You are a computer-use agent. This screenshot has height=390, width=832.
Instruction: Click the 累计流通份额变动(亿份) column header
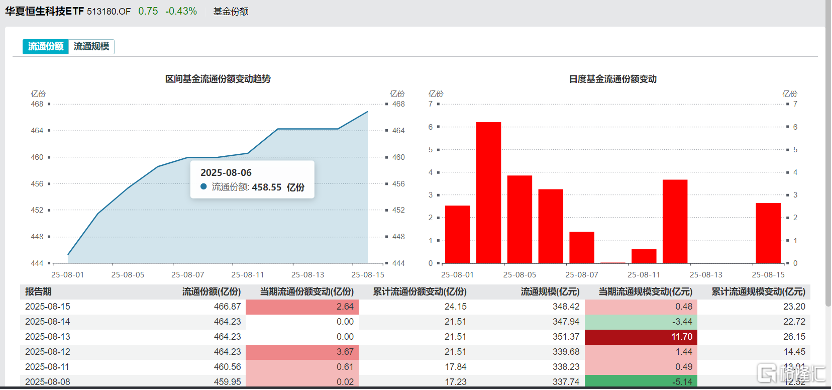click(419, 291)
